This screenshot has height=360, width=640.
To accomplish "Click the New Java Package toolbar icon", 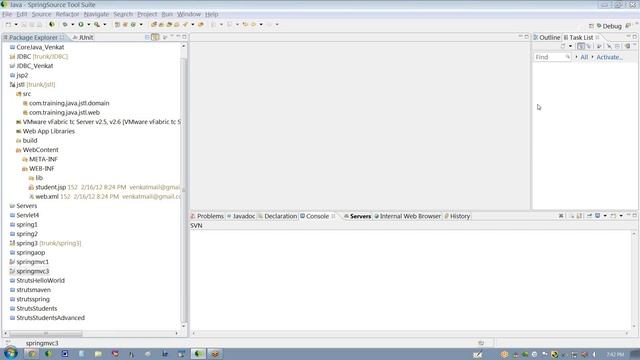I will point(125,24).
